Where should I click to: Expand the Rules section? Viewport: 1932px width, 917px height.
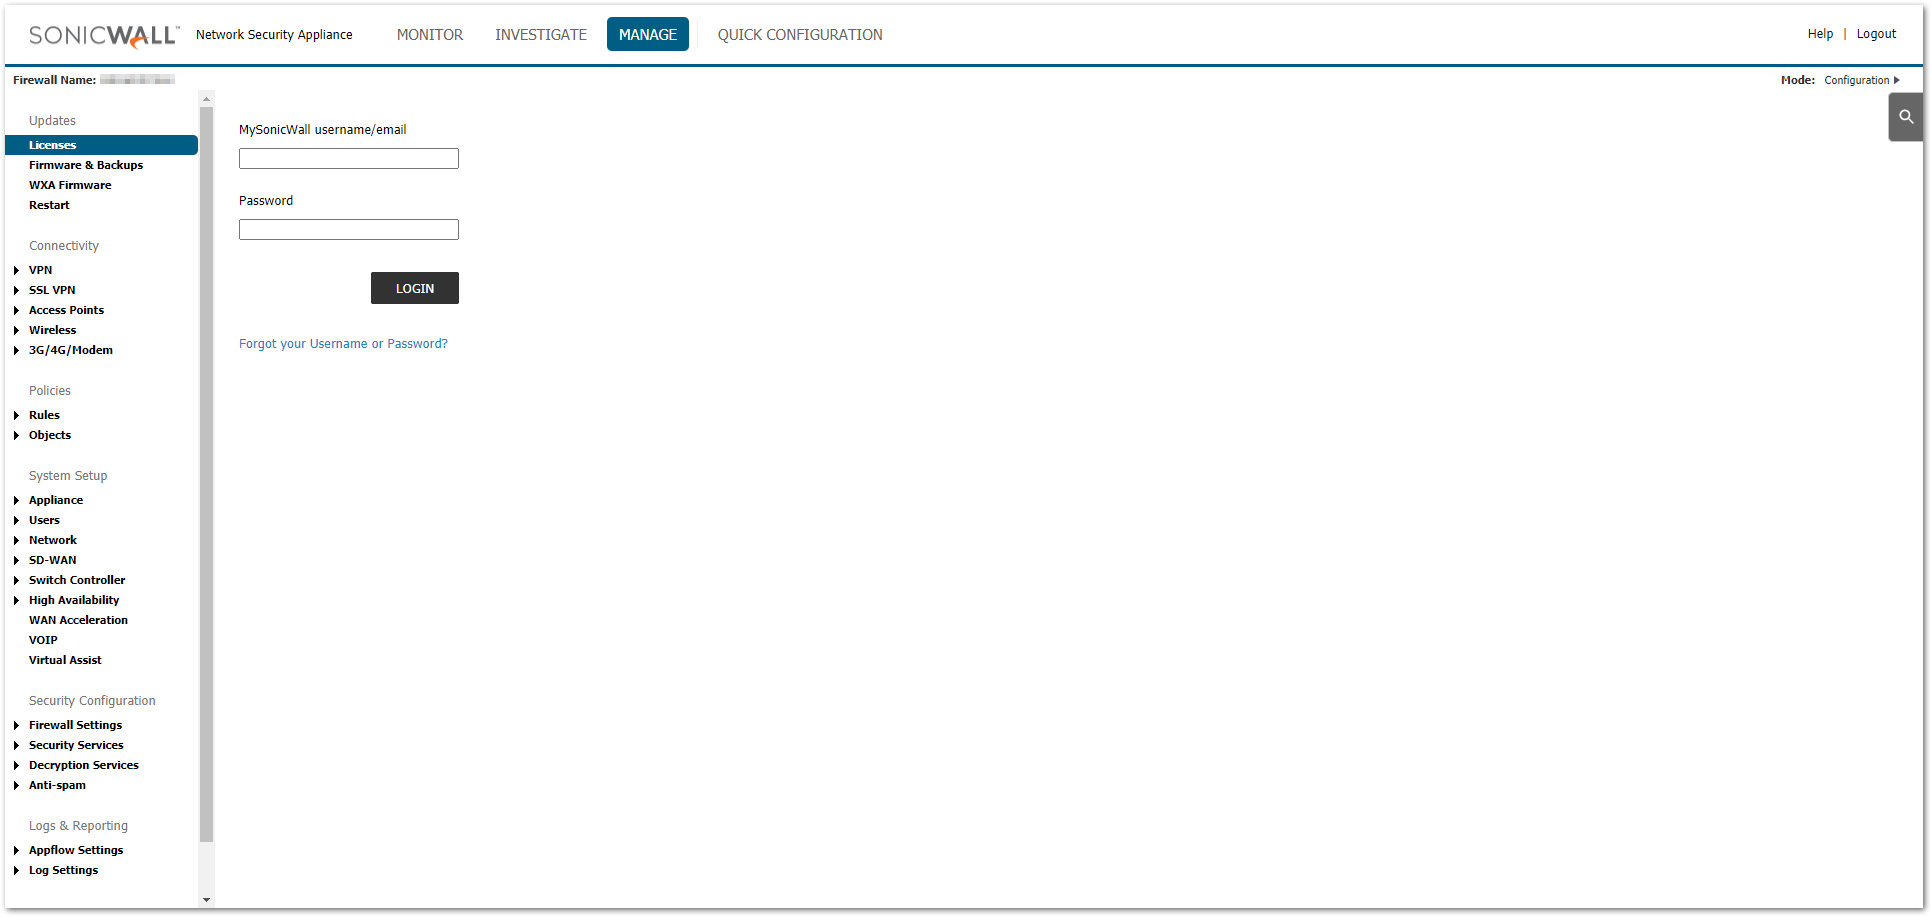[x=17, y=415]
